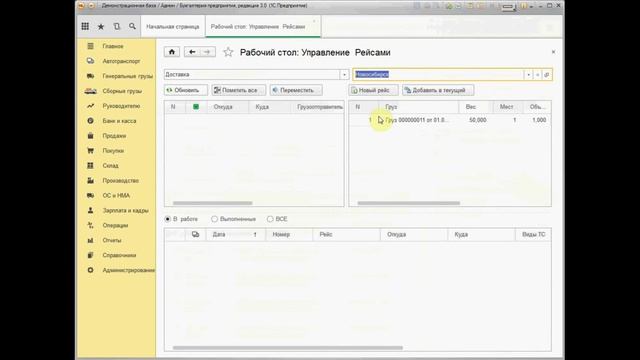Click the Переместить button
Viewport: 640px width, 360px height.
[296, 90]
